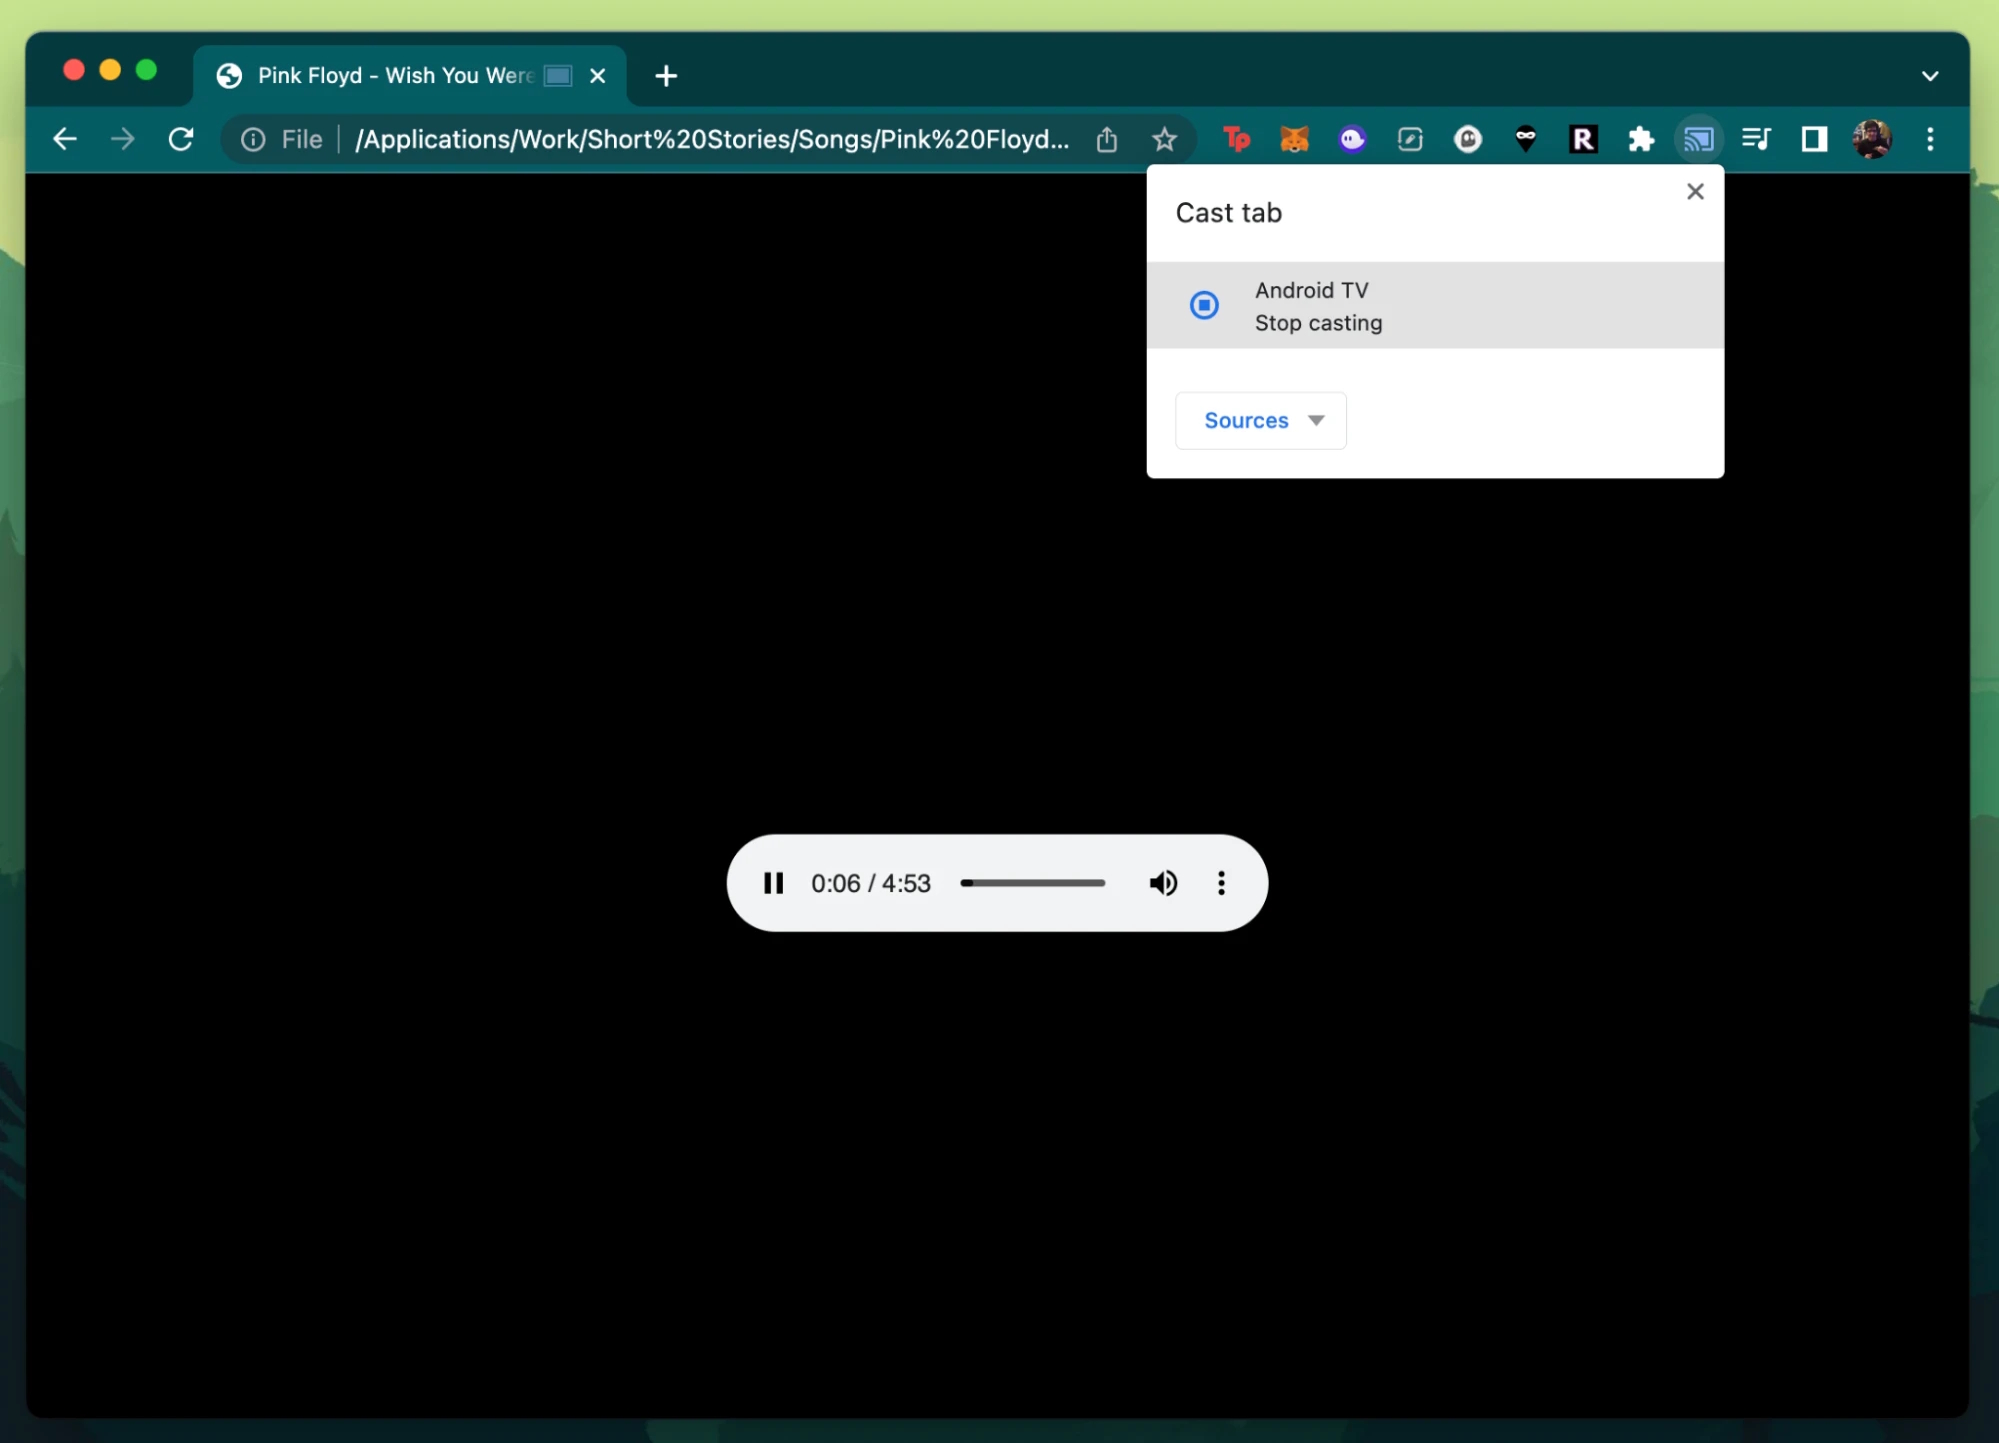Viewport: 1999px width, 1443px height.
Task: Open the music queue toolbar icon
Action: pos(1756,139)
